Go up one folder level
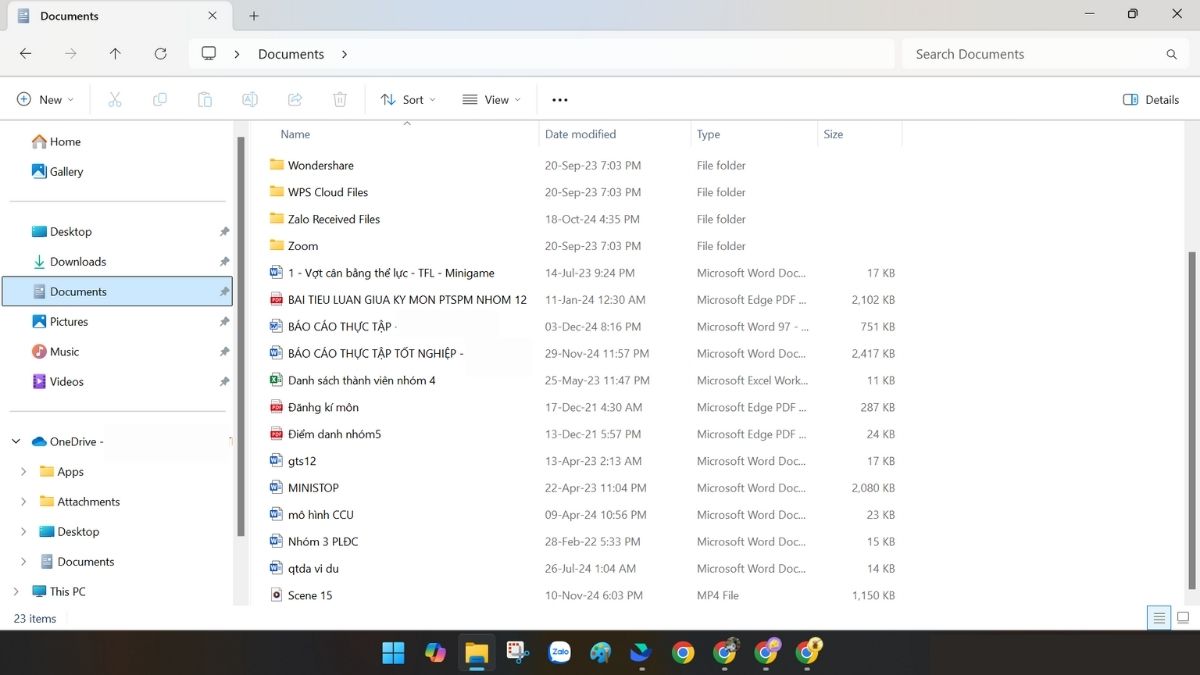 [115, 54]
